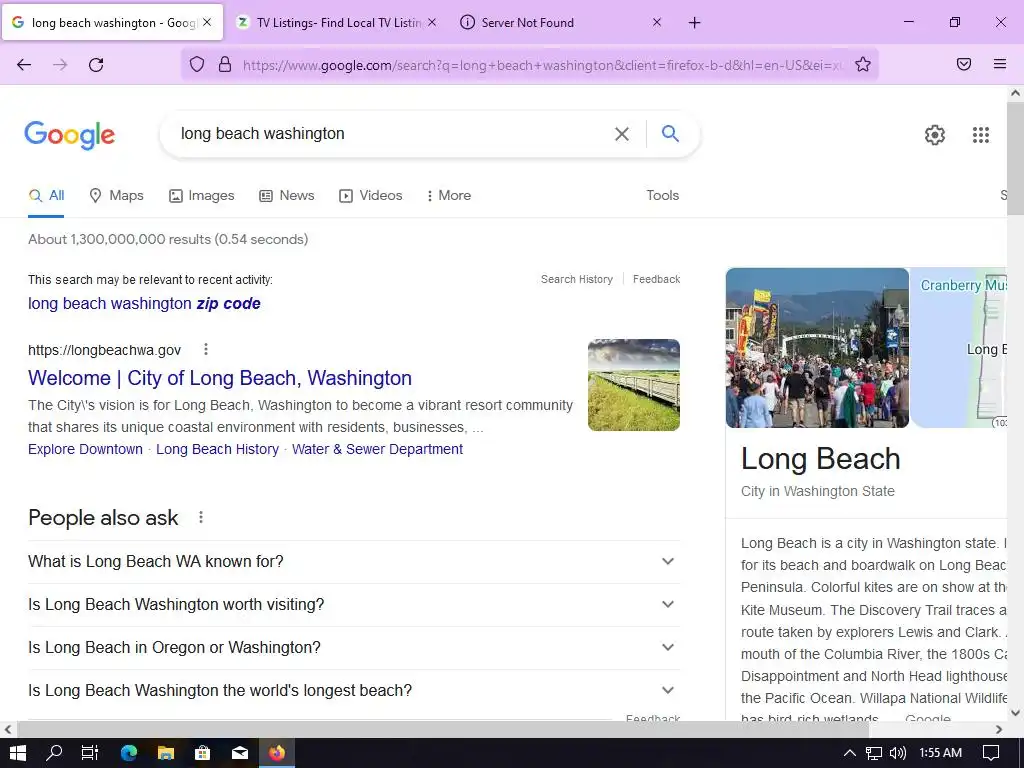Click the Firefox URL address bar

coord(542,65)
